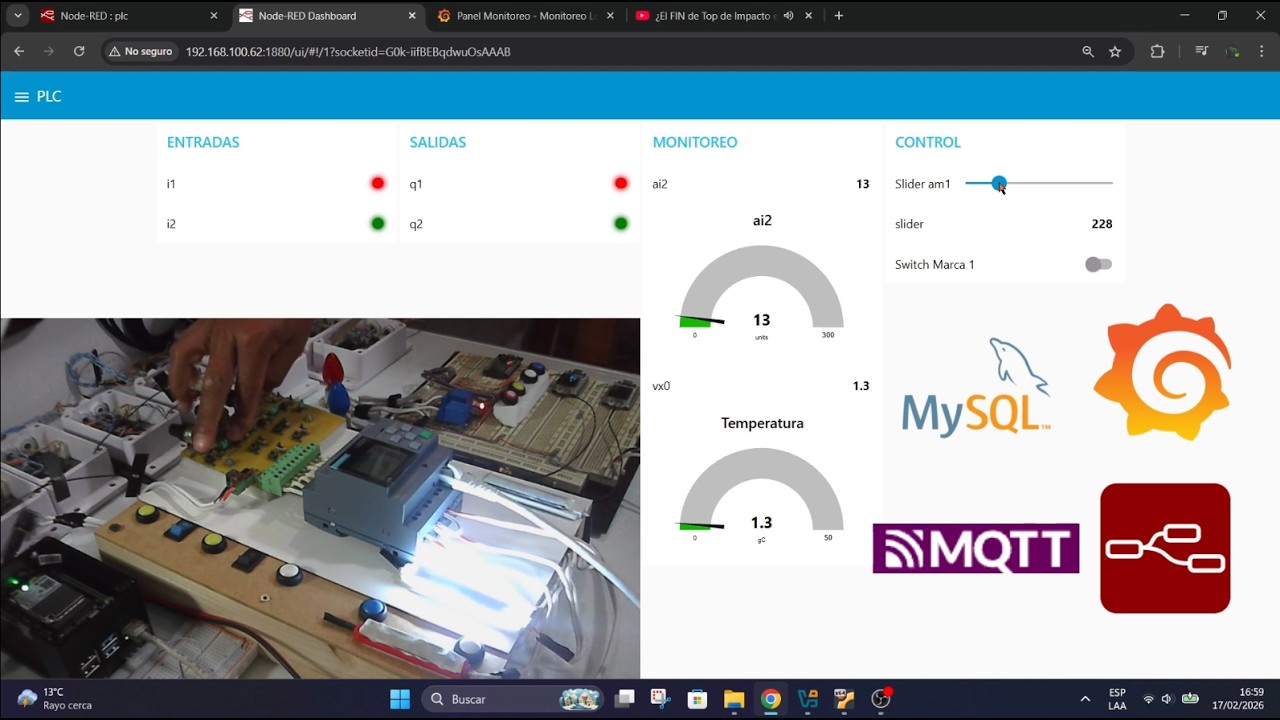Open the browser zoom magnifier icon
The width and height of the screenshot is (1280, 720).
click(x=1088, y=51)
